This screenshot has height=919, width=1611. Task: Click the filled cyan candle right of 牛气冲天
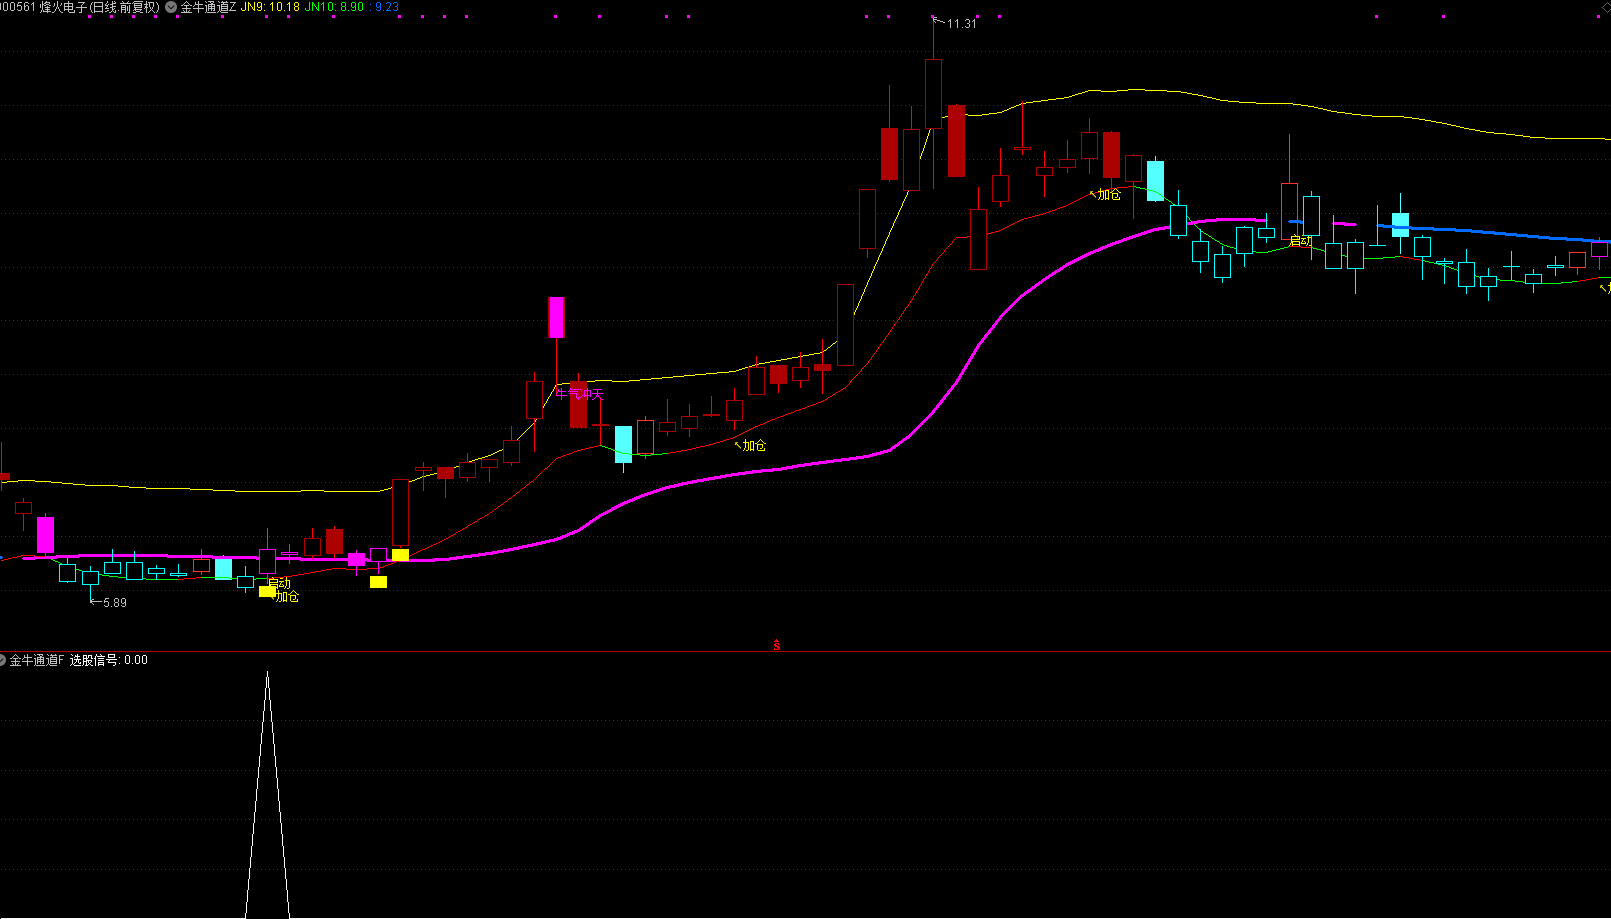pos(623,444)
